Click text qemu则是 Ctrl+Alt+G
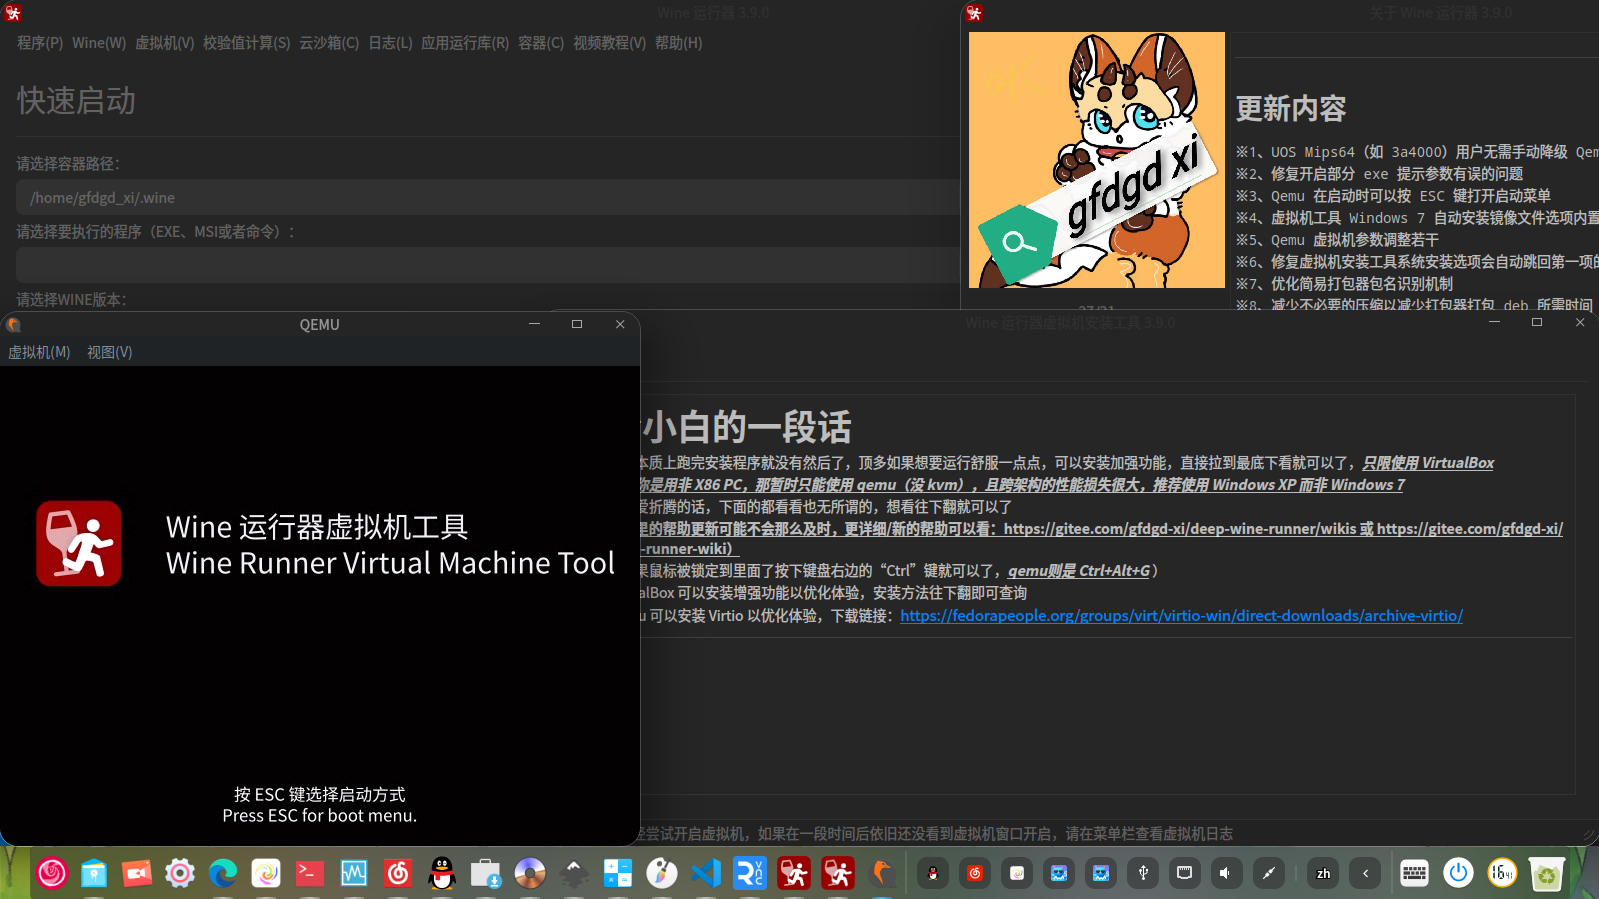Screen dimensions: 1599x899 tap(1079, 571)
